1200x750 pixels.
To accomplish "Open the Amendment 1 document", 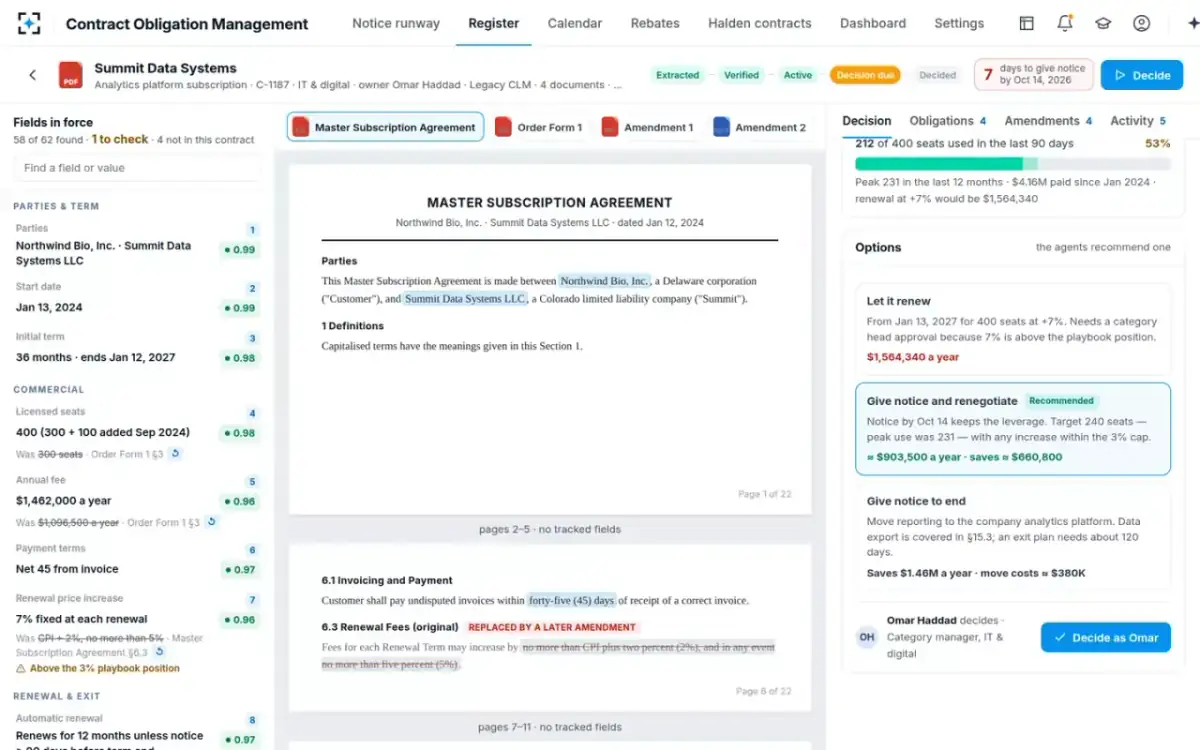I will (x=647, y=127).
